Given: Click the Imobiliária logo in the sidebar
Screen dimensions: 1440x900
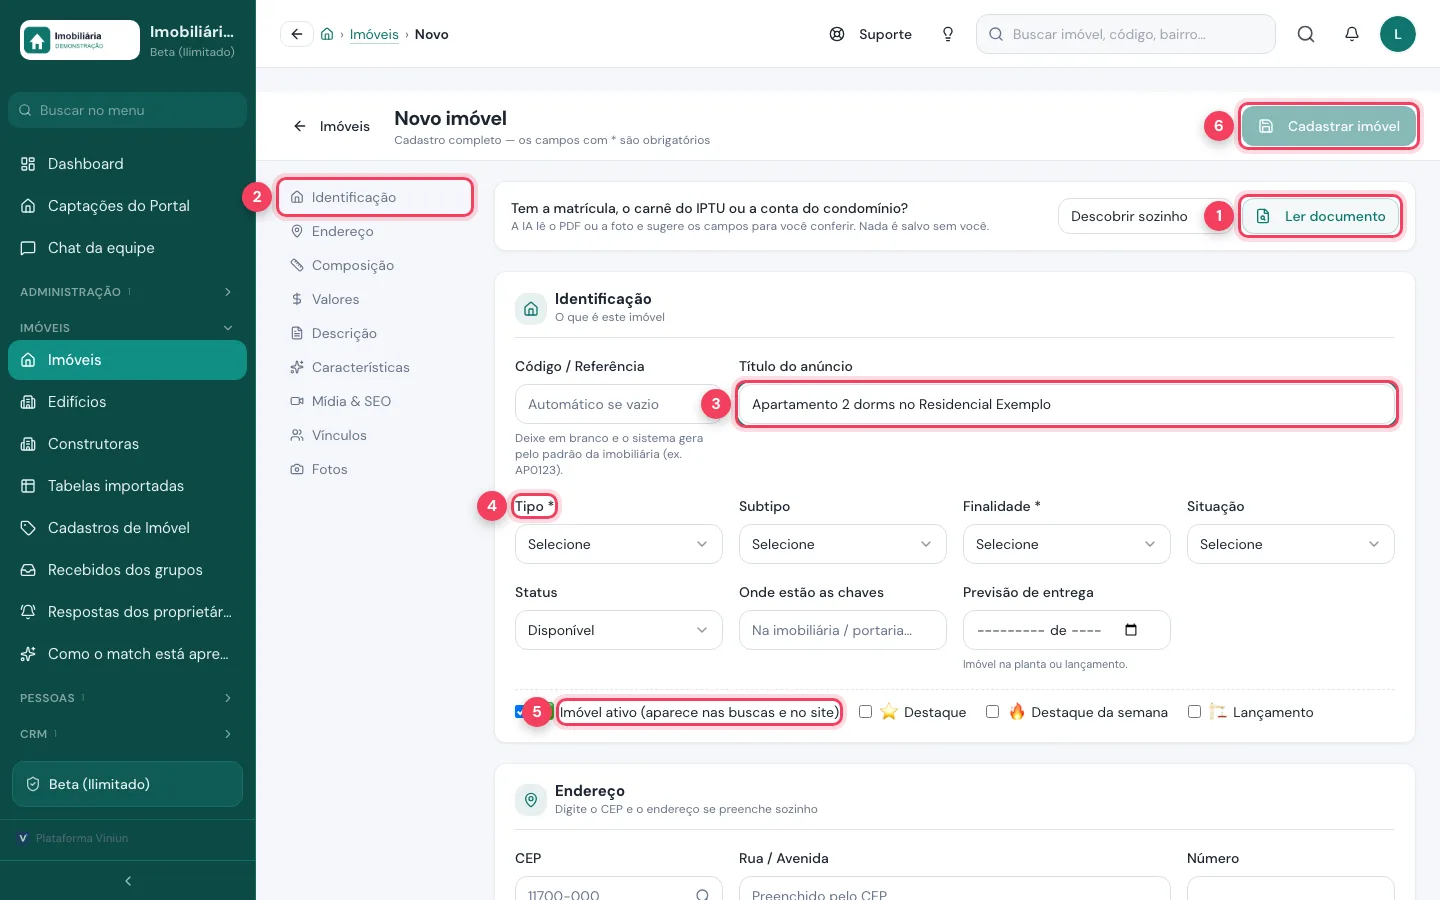Looking at the screenshot, I should point(80,40).
